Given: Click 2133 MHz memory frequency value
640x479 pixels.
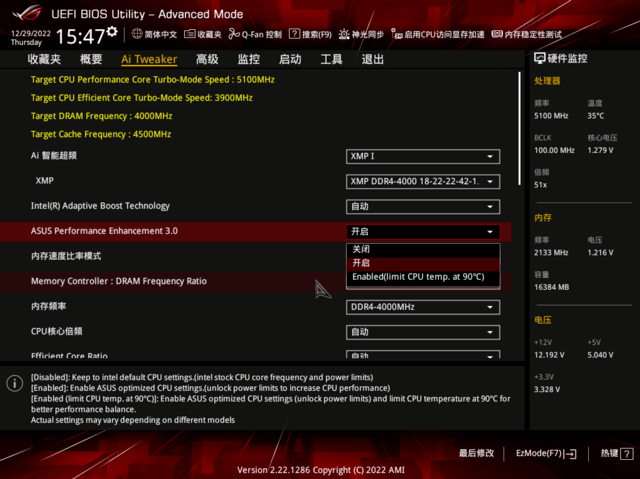Looking at the screenshot, I should (x=551, y=253).
